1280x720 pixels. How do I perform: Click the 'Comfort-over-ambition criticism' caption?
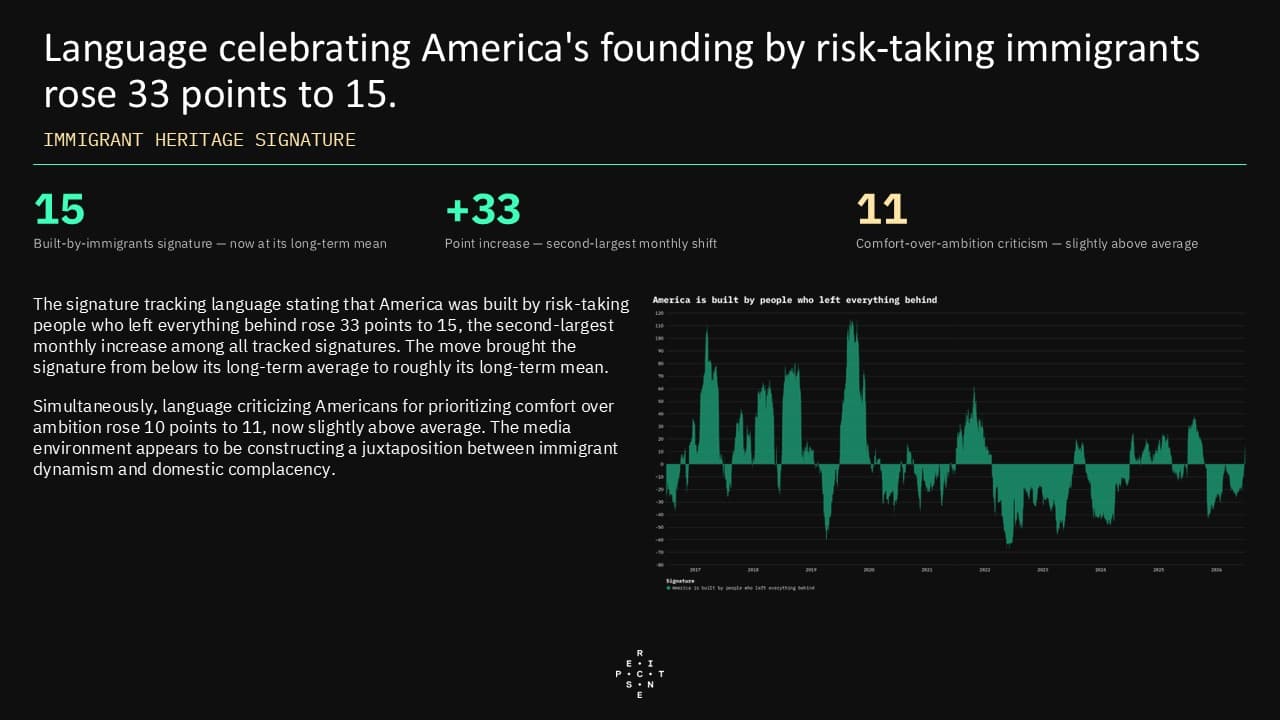[x=1027, y=244]
